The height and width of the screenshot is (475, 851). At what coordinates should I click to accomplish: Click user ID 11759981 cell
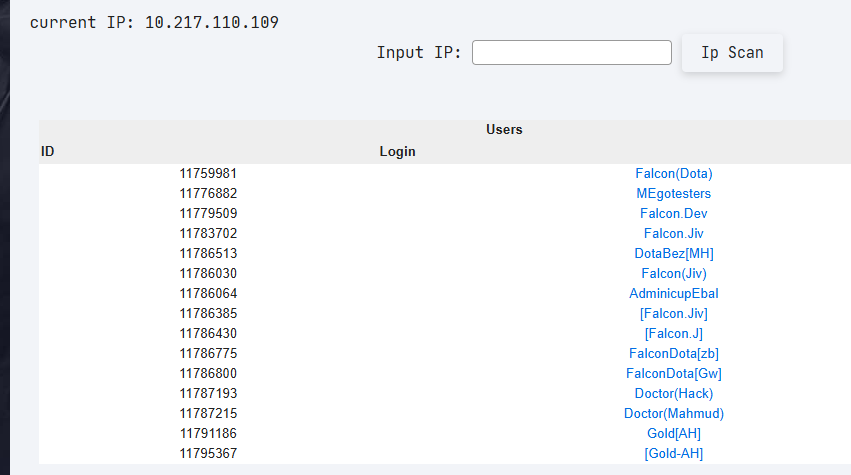pyautogui.click(x=208, y=173)
